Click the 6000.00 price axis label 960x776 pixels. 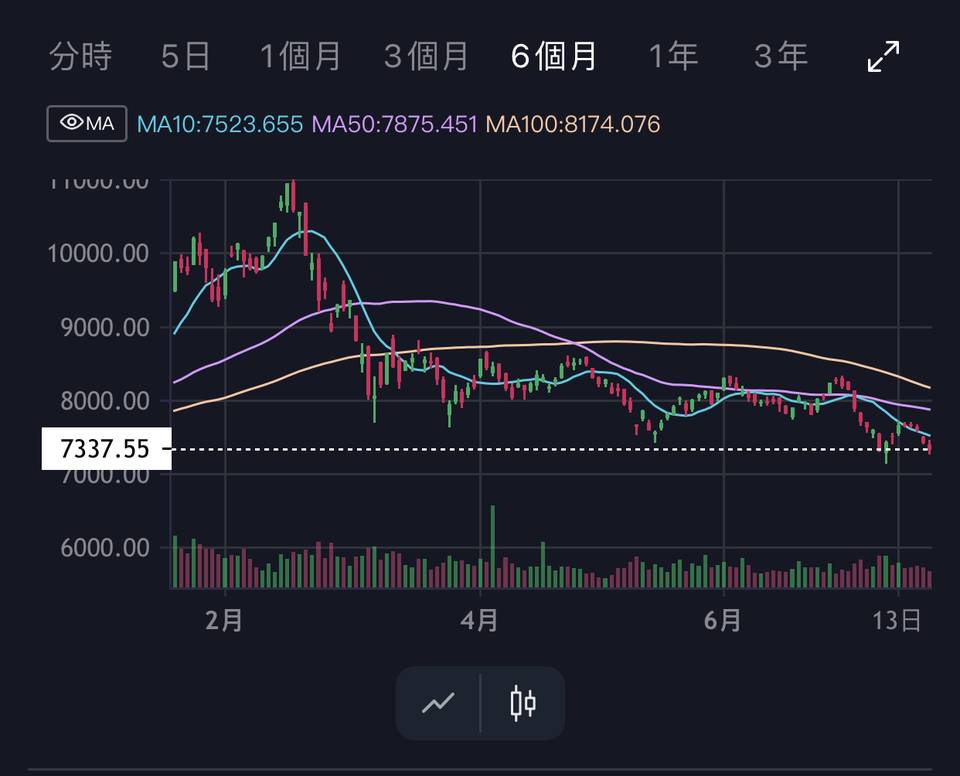(x=105, y=548)
